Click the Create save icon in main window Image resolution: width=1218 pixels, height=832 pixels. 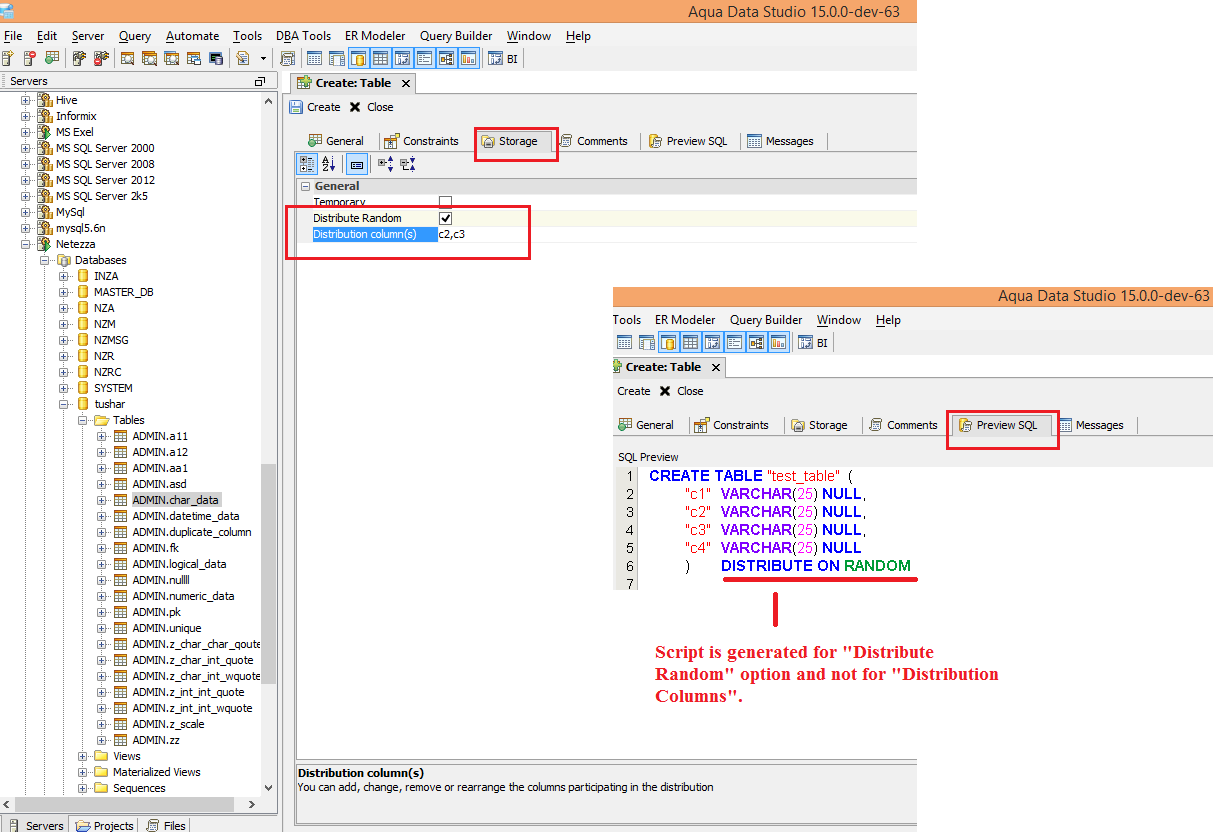pos(296,107)
